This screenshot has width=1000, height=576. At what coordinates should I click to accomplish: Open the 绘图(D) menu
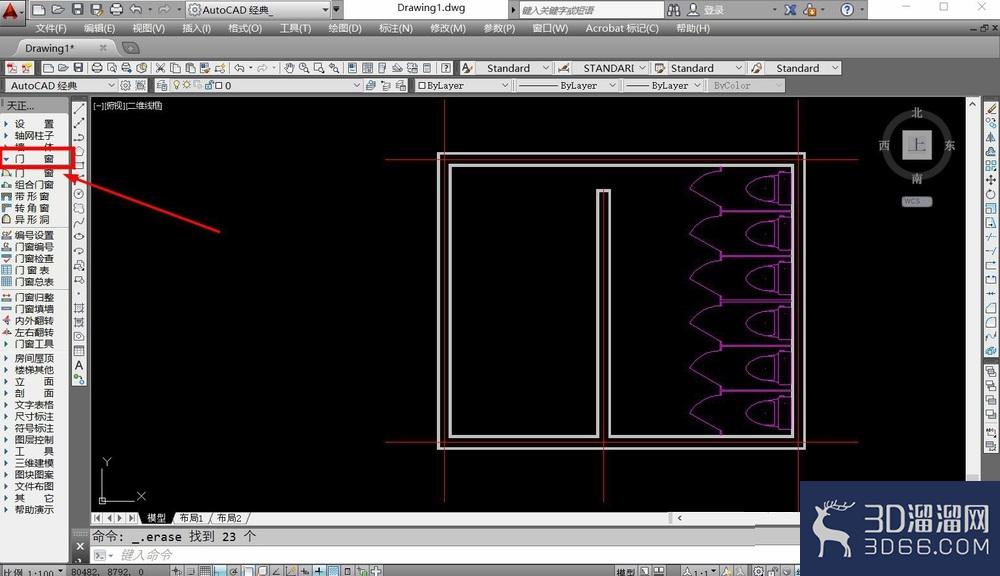[x=344, y=28]
